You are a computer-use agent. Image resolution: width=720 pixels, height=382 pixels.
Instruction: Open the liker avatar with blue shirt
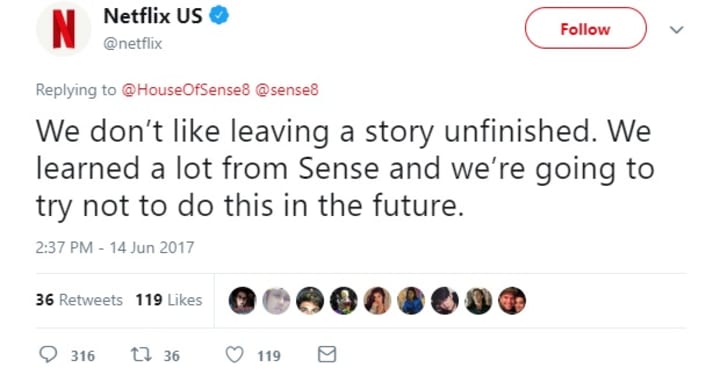tap(411, 301)
